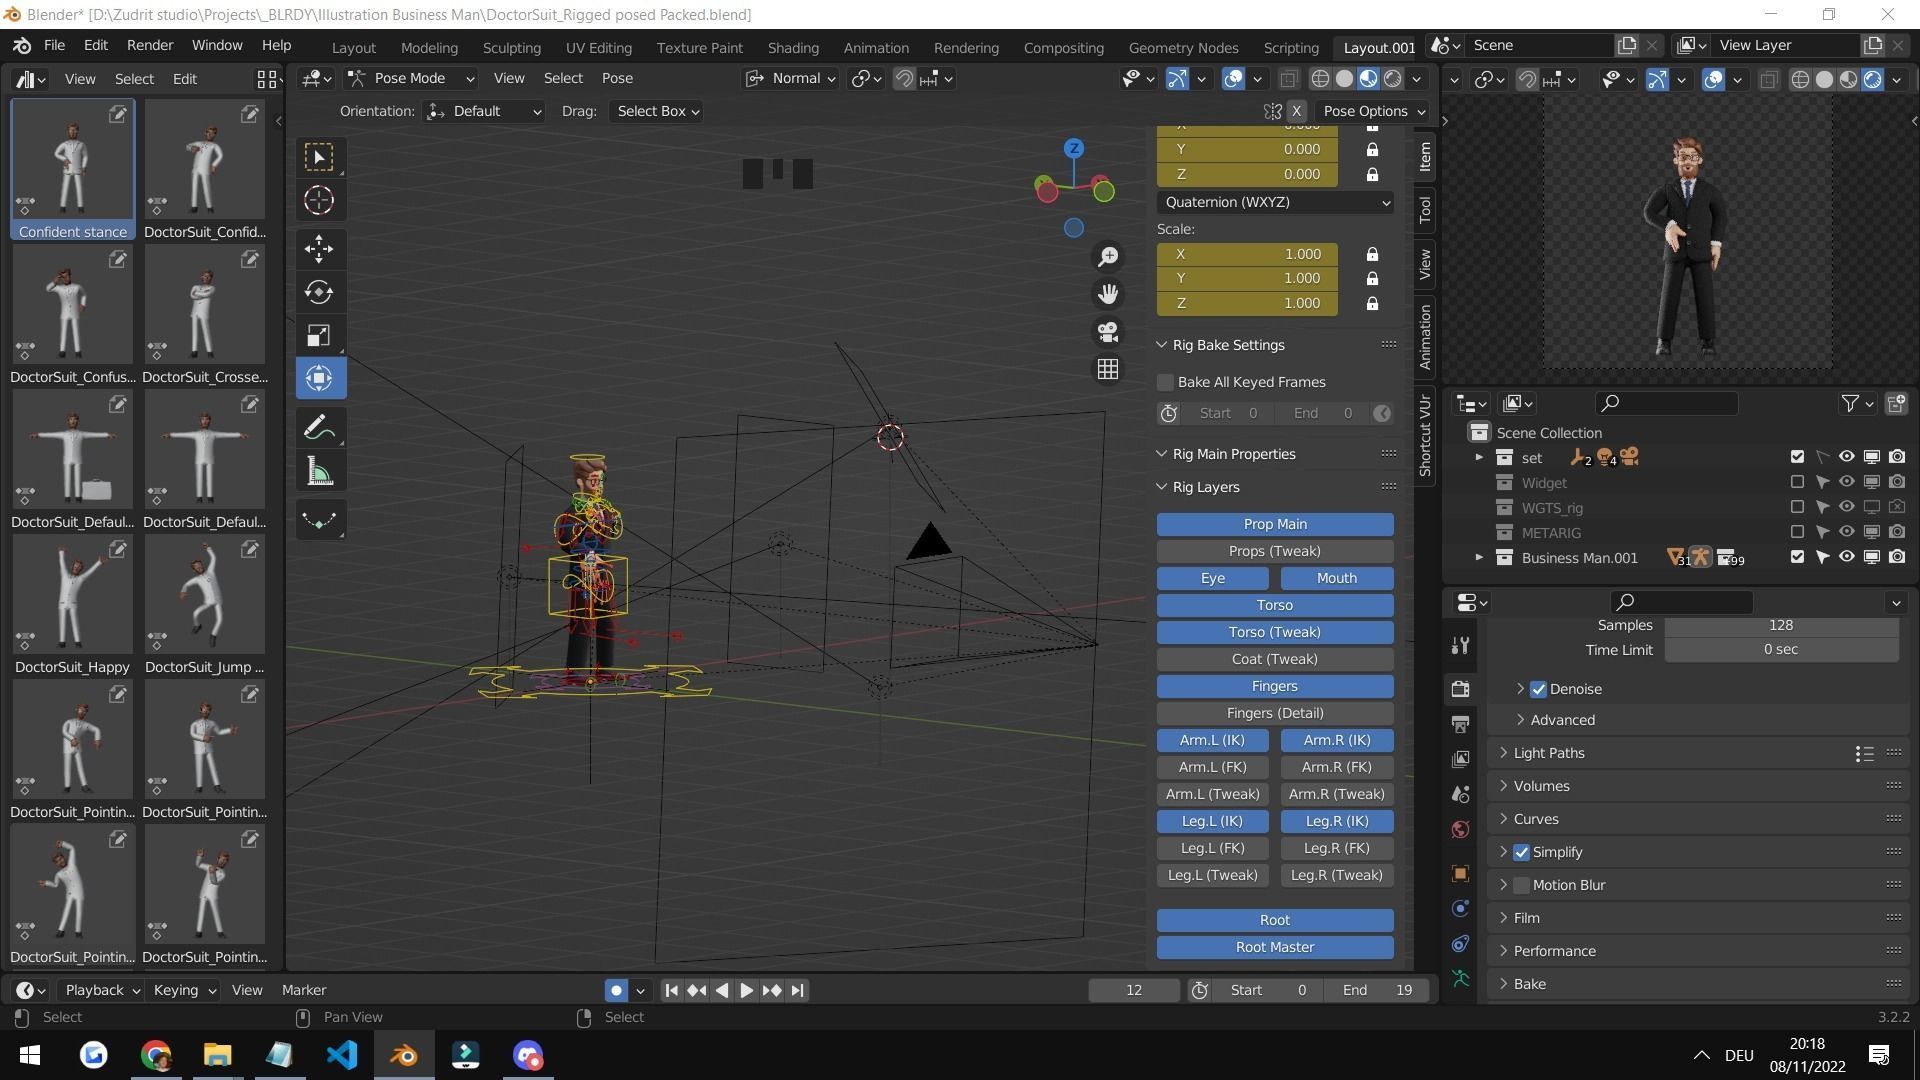Image resolution: width=1920 pixels, height=1080 pixels.
Task: Open the Pose Mode dropdown
Action: click(x=411, y=78)
